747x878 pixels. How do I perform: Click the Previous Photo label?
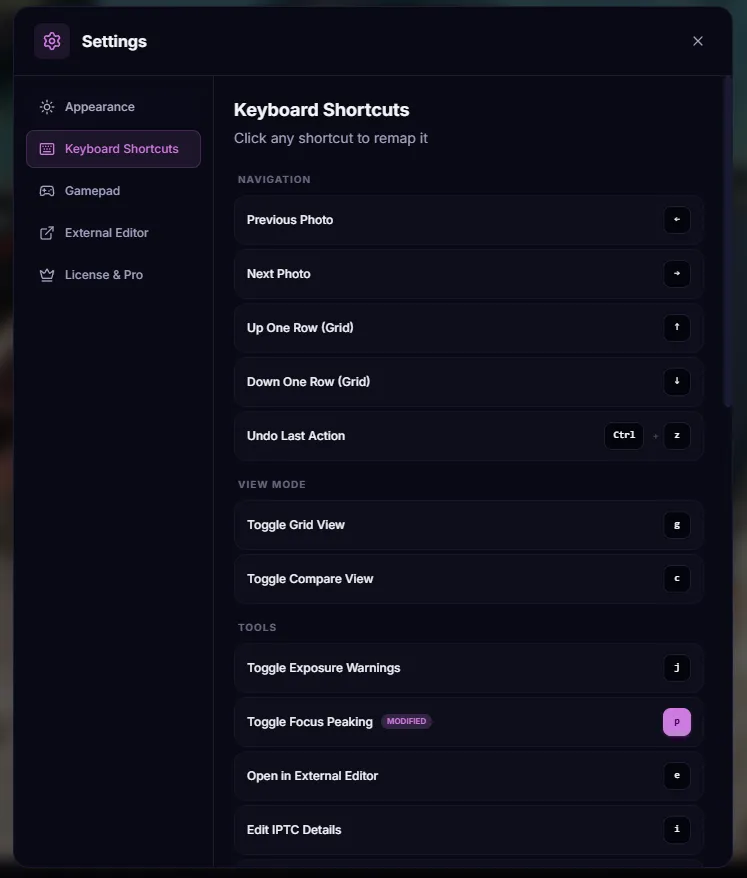pos(290,220)
